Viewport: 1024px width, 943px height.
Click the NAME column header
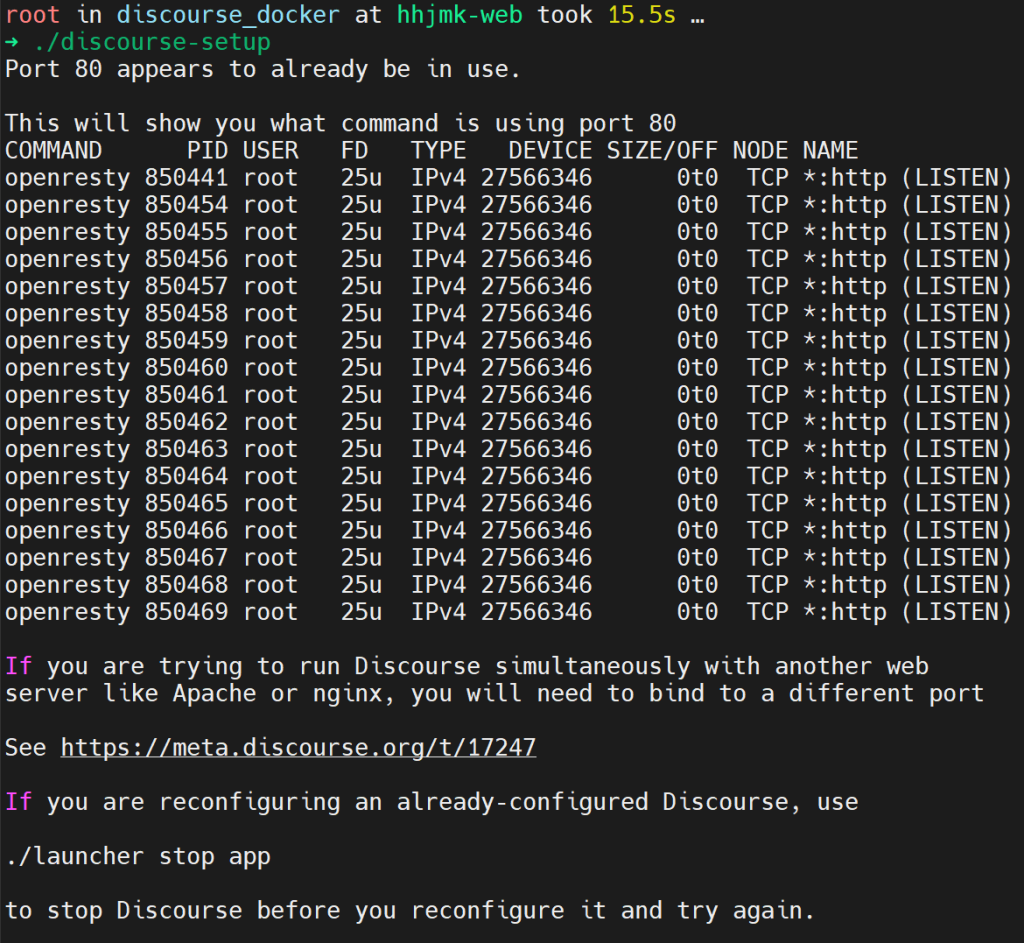pyautogui.click(x=830, y=150)
